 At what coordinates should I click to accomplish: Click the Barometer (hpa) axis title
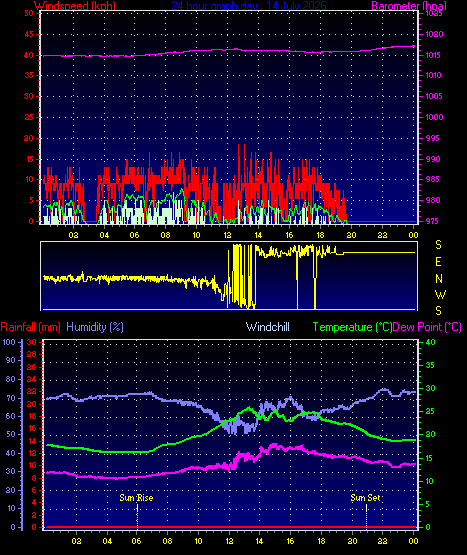pyautogui.click(x=409, y=5)
